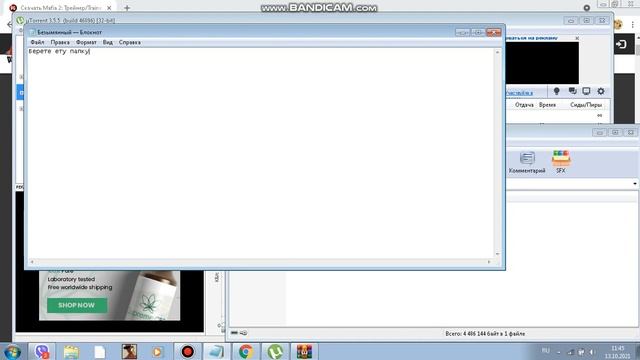Click Notepad horizontal scrollbar left arrow
Screen dimensions: 640x360
tap(32, 262)
